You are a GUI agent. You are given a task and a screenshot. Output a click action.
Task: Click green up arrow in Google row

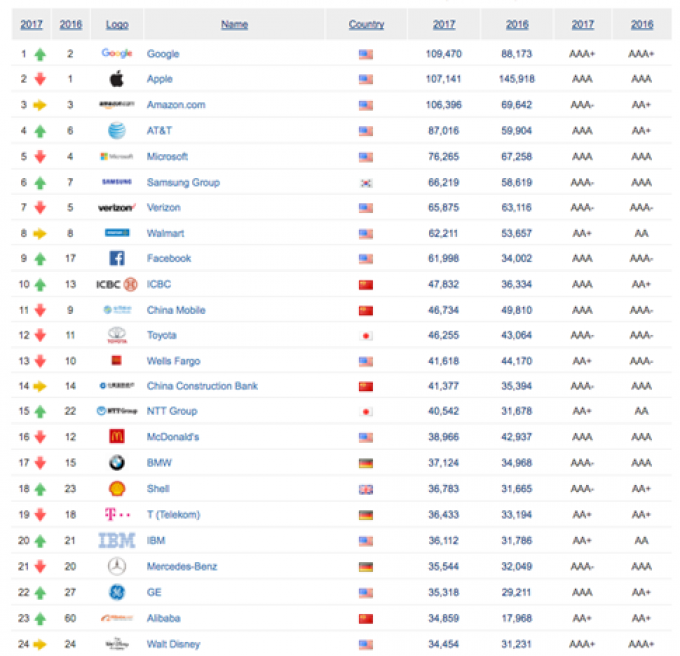(40, 54)
